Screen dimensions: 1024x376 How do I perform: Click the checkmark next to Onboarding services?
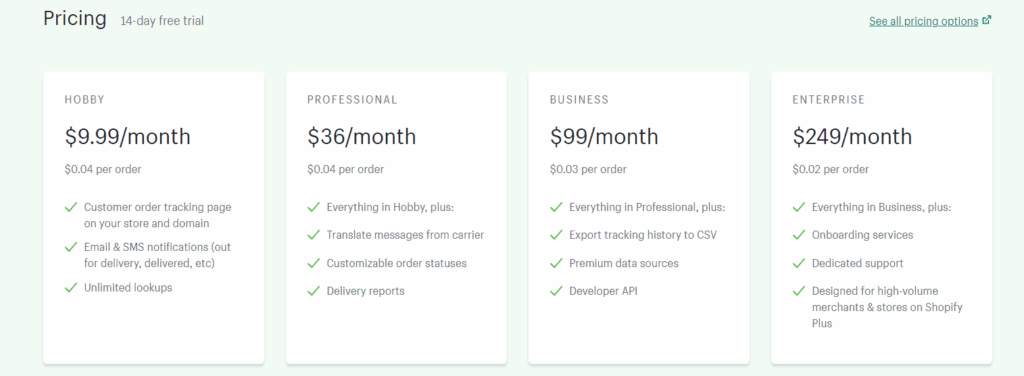[799, 235]
